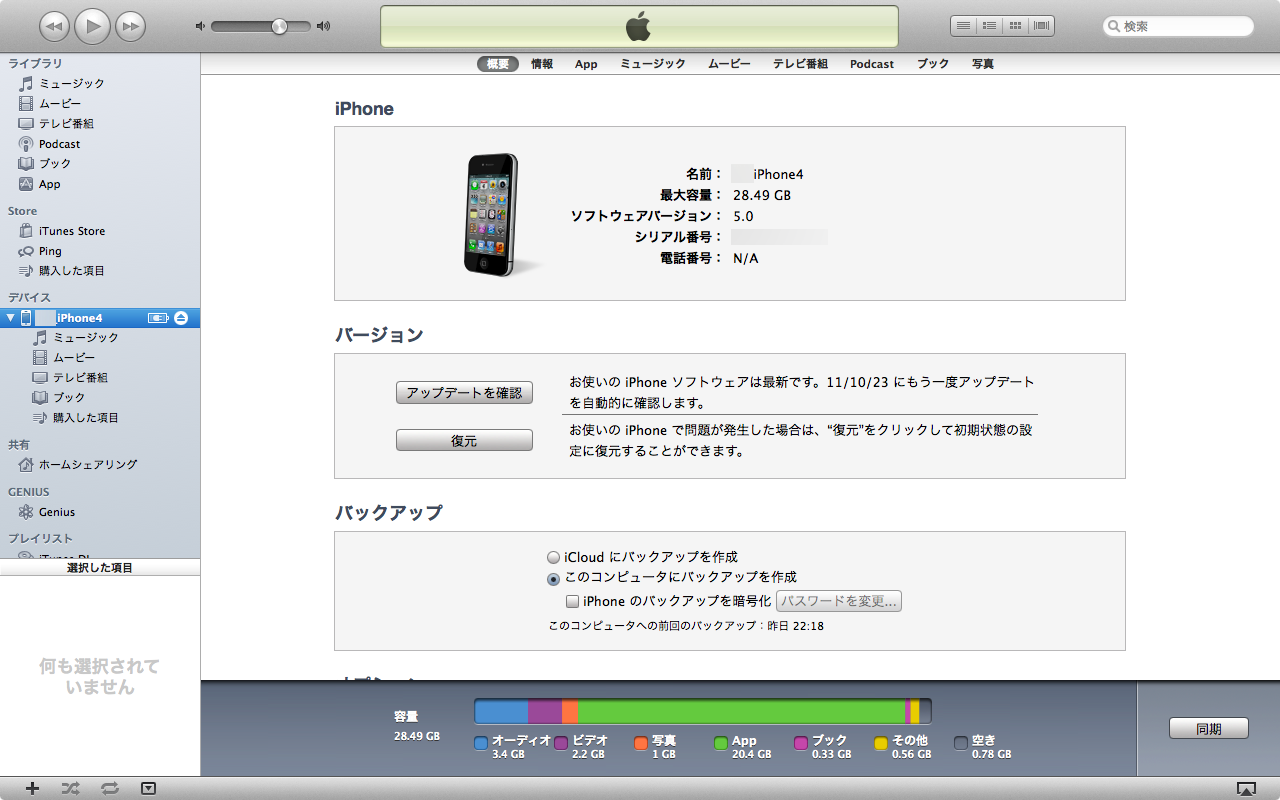
Task: Click the play button in the toolbar
Action: coord(92,26)
